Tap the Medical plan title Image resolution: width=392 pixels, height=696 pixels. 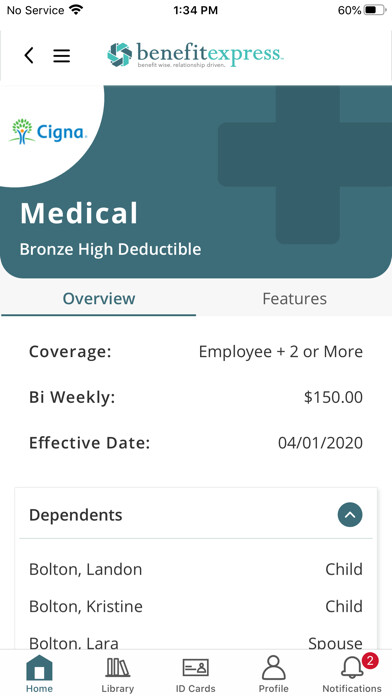[x=79, y=214]
